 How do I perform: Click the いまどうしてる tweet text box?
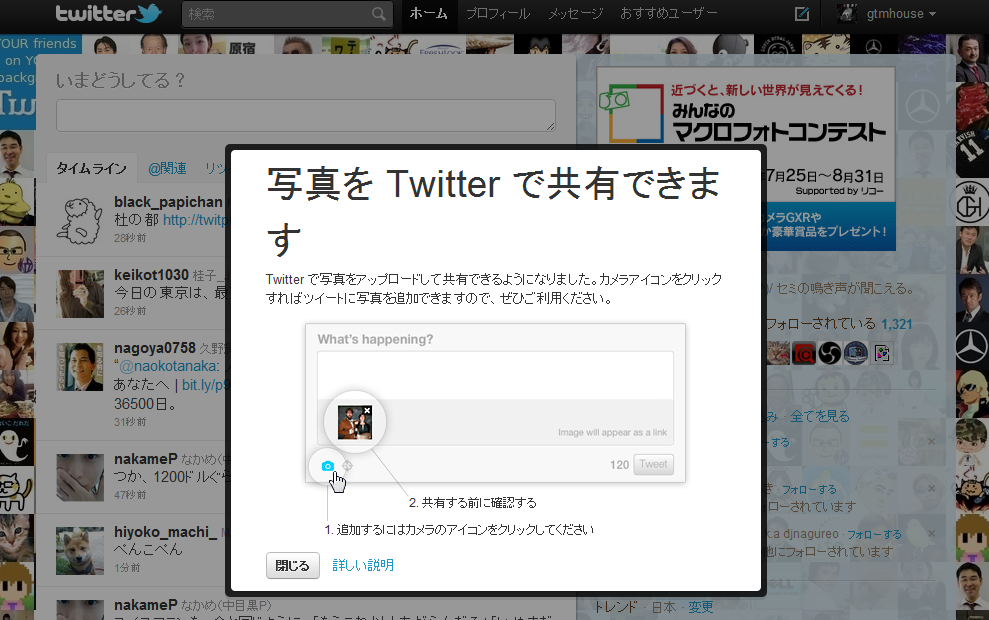306,115
